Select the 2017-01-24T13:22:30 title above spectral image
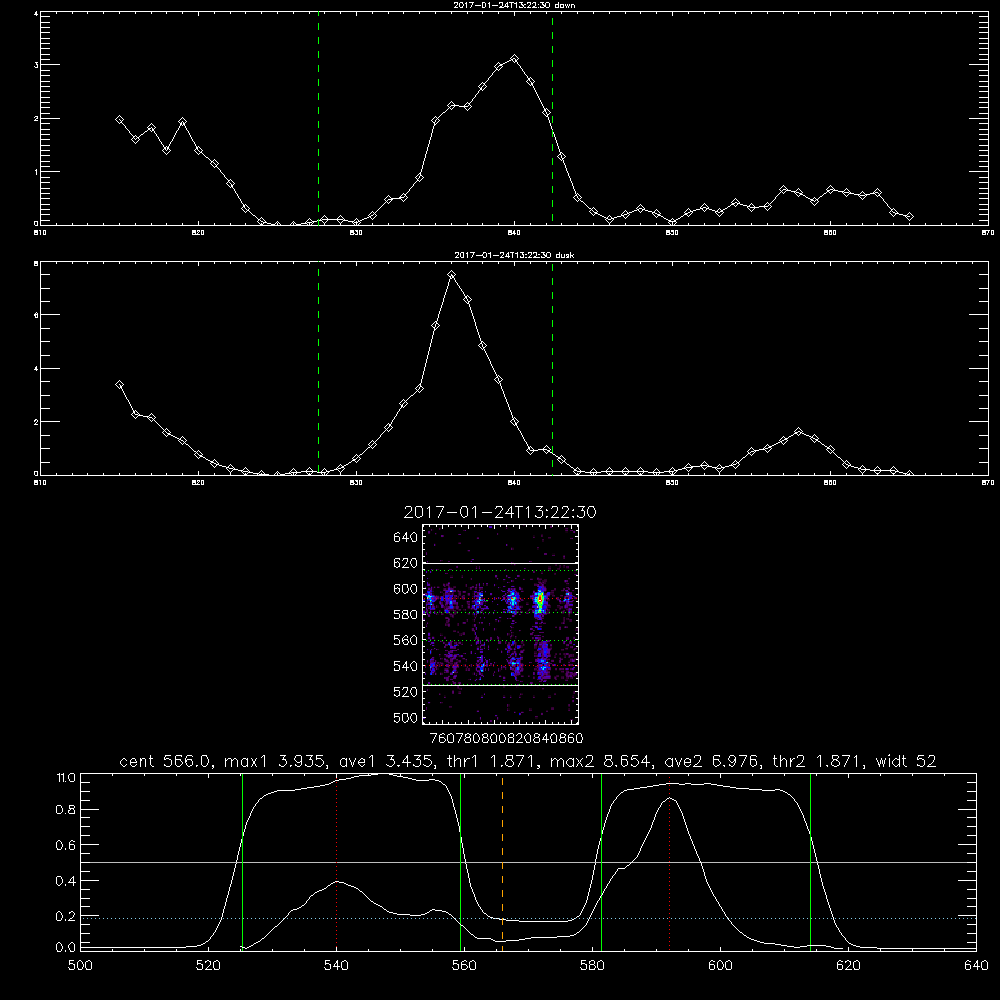 coord(500,512)
